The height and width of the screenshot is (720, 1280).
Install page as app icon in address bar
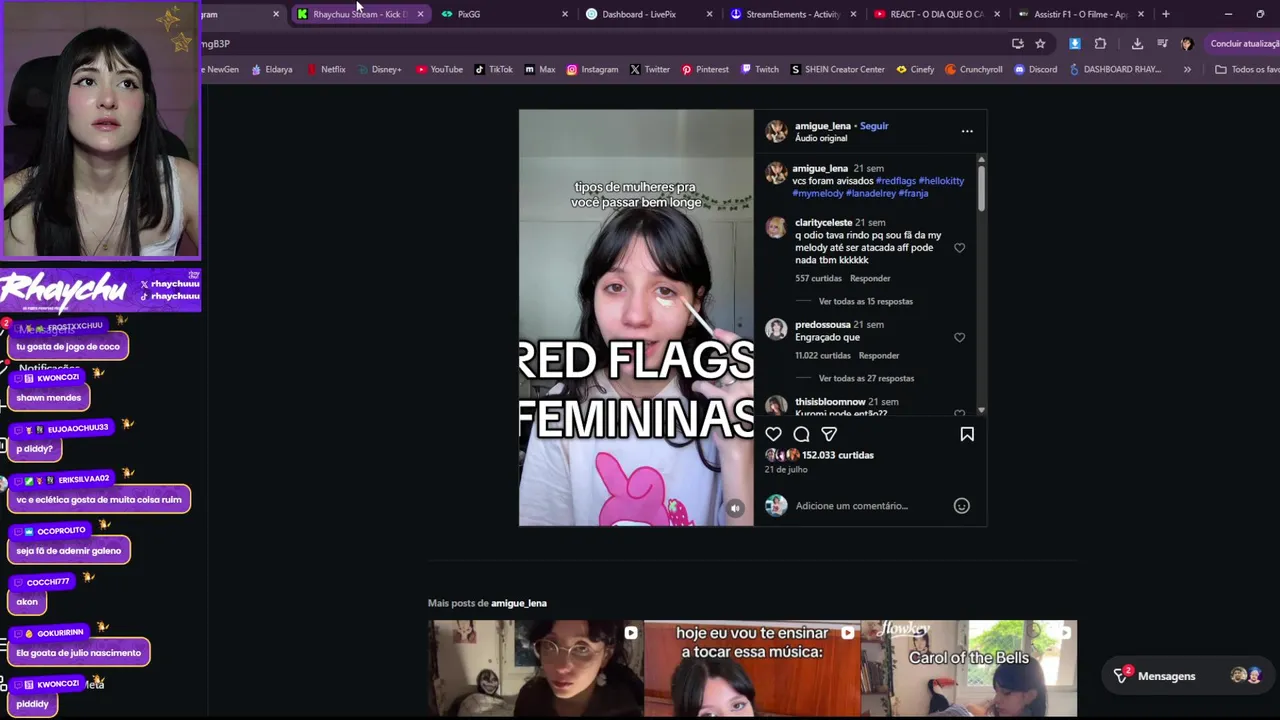(x=1018, y=44)
